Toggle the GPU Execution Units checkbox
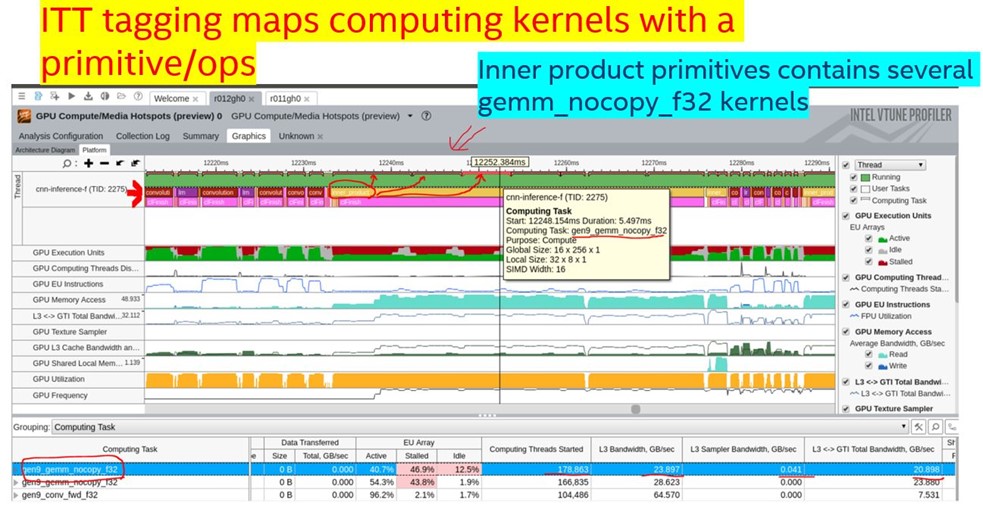Viewport: 983px width, 515px height. pyautogui.click(x=846, y=216)
